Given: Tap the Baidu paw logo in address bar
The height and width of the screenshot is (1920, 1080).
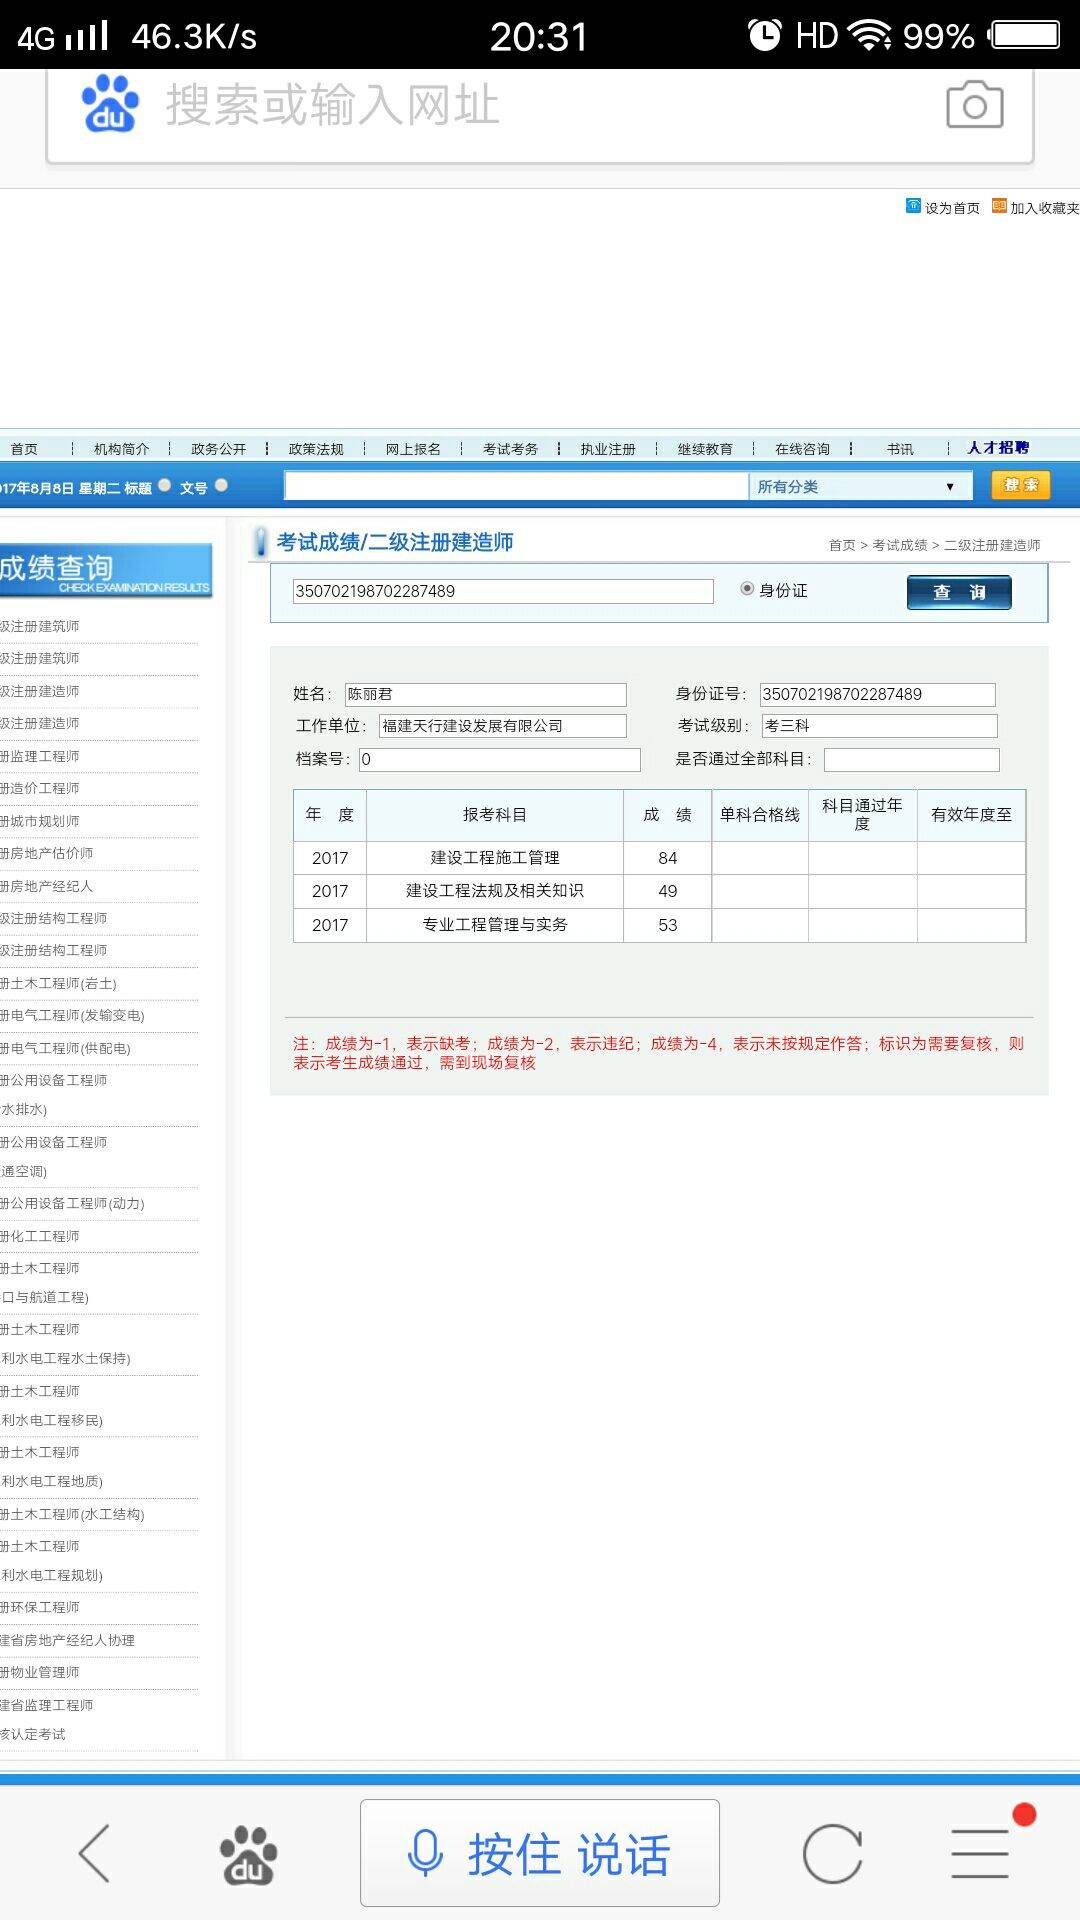Looking at the screenshot, I should coord(110,105).
